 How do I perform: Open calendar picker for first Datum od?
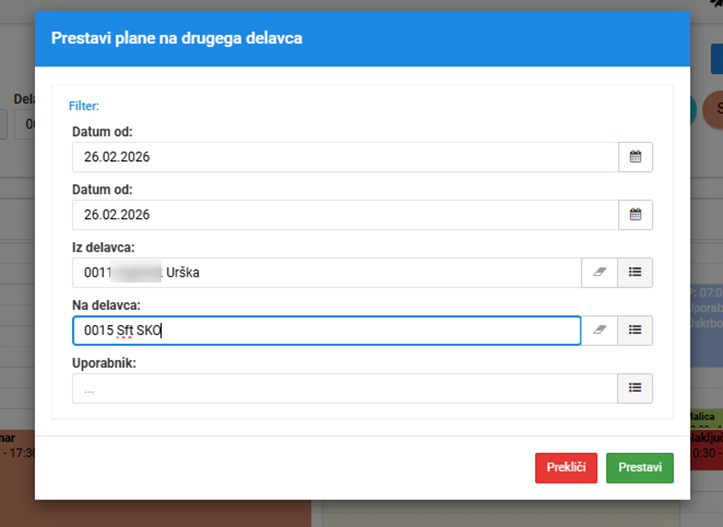click(635, 157)
